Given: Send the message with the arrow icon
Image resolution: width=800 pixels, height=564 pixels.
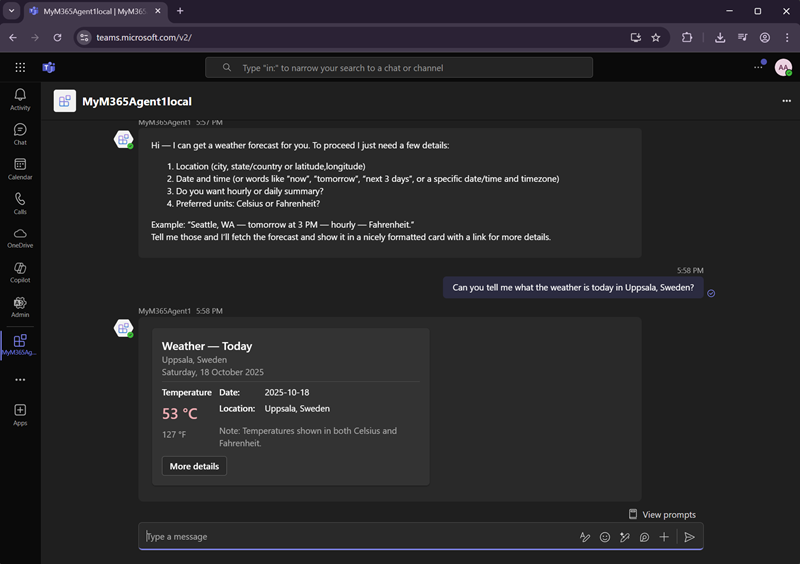Looking at the screenshot, I should [689, 537].
